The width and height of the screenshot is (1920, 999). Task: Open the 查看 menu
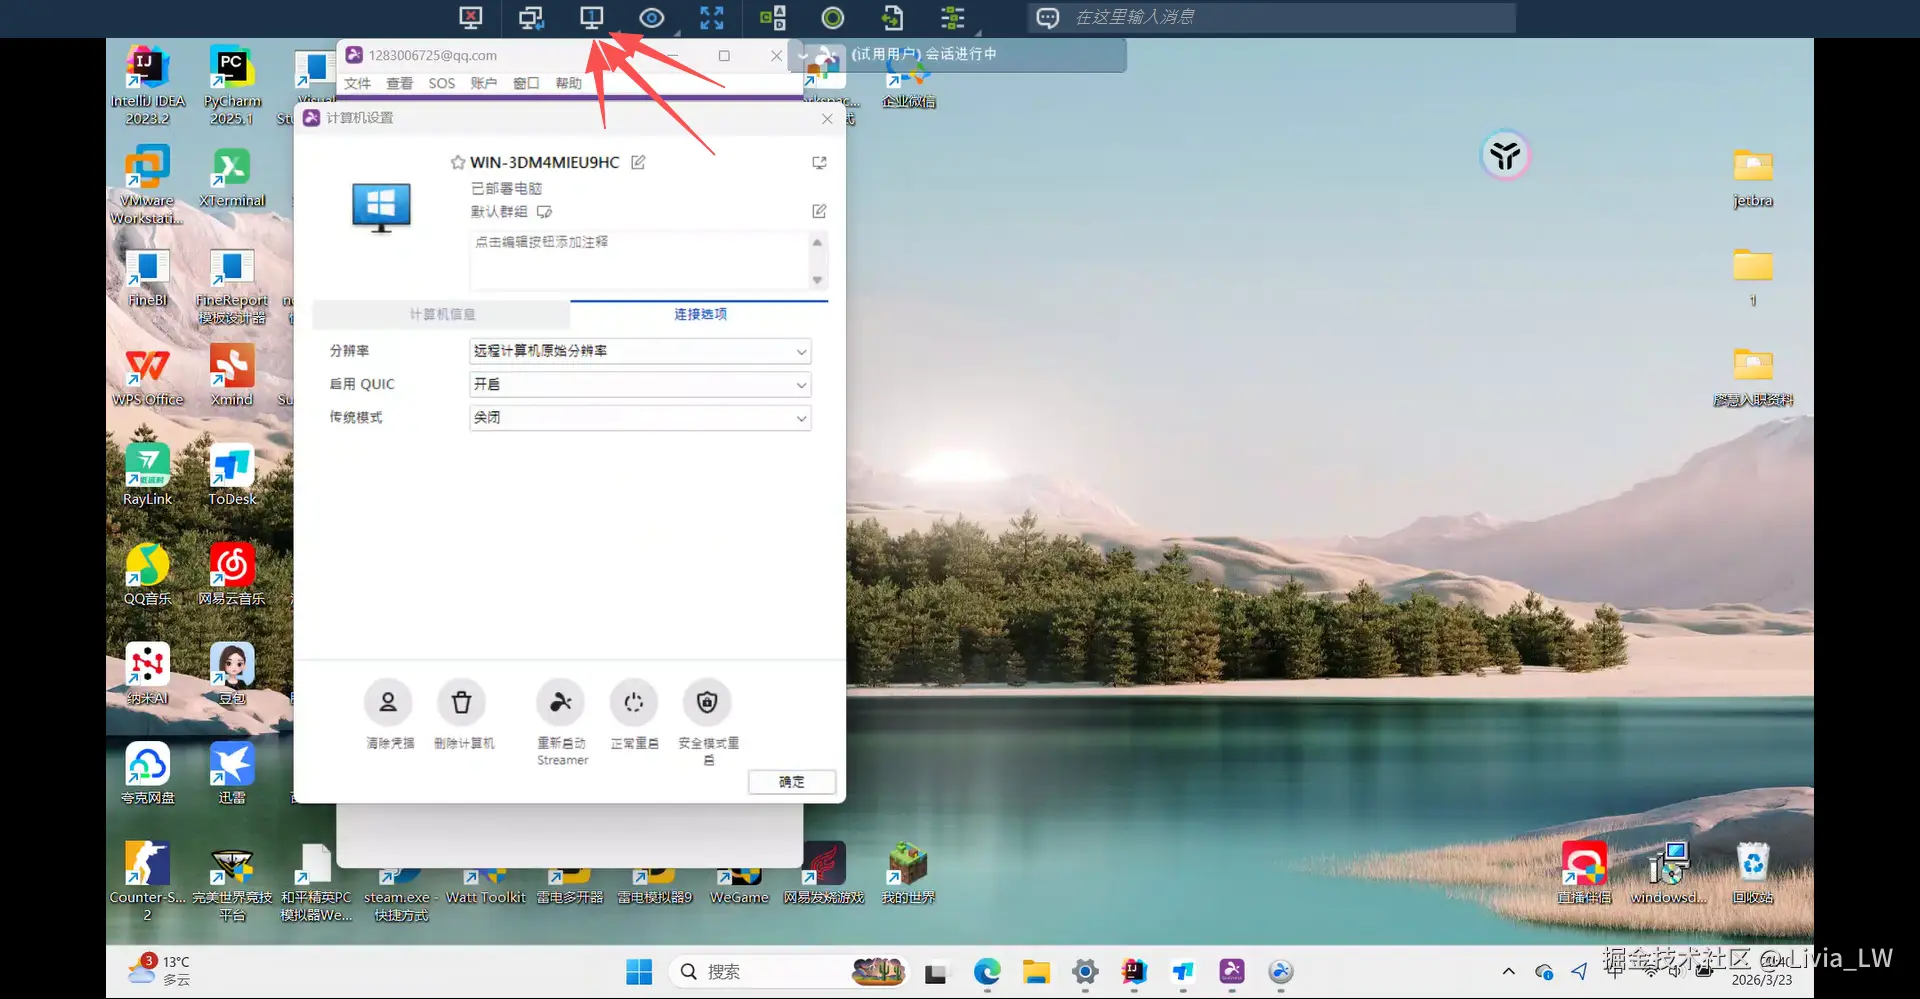pos(400,83)
